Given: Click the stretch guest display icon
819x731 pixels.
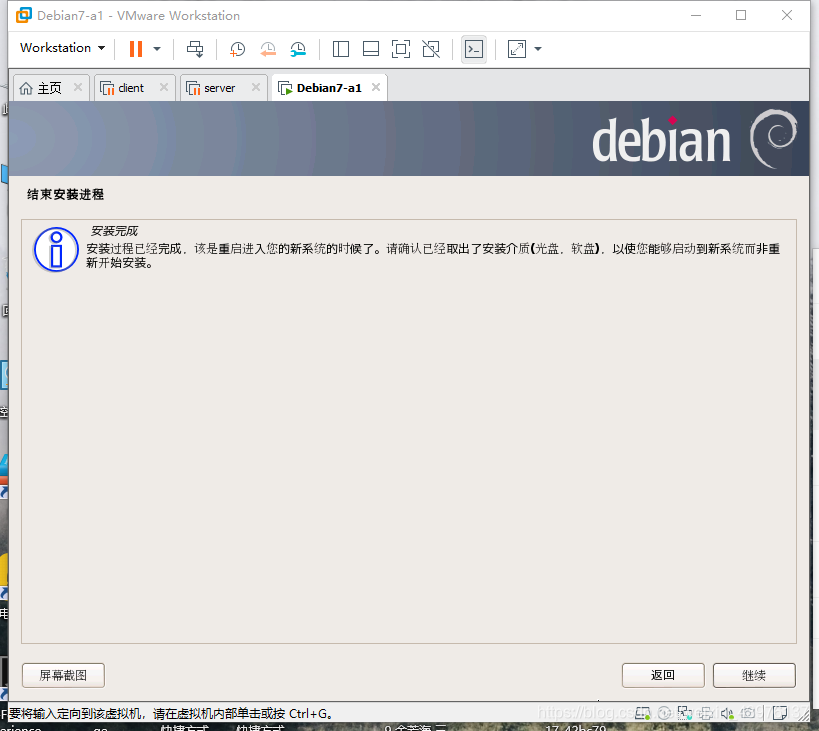Looking at the screenshot, I should click(x=517, y=49).
